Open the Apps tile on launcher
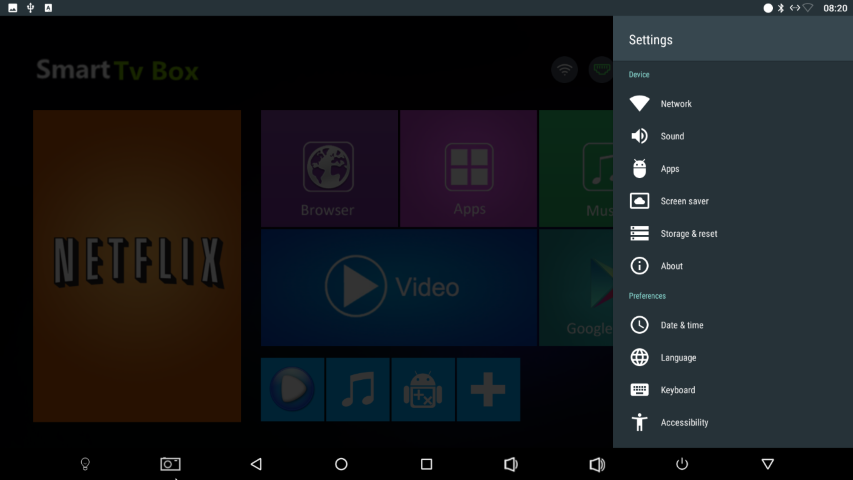The width and height of the screenshot is (853, 480). 468,169
